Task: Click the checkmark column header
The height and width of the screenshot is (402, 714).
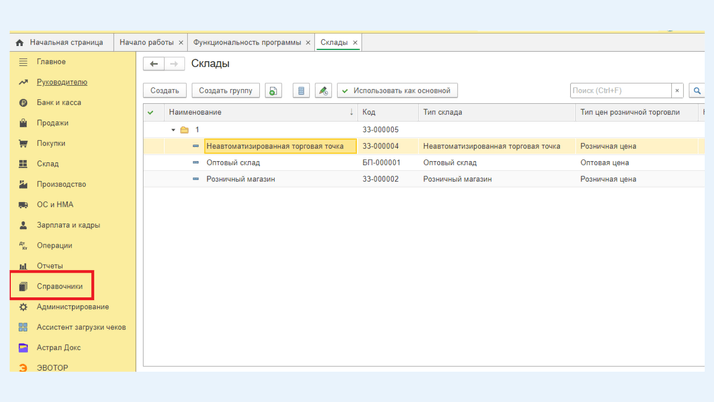Action: pos(151,112)
